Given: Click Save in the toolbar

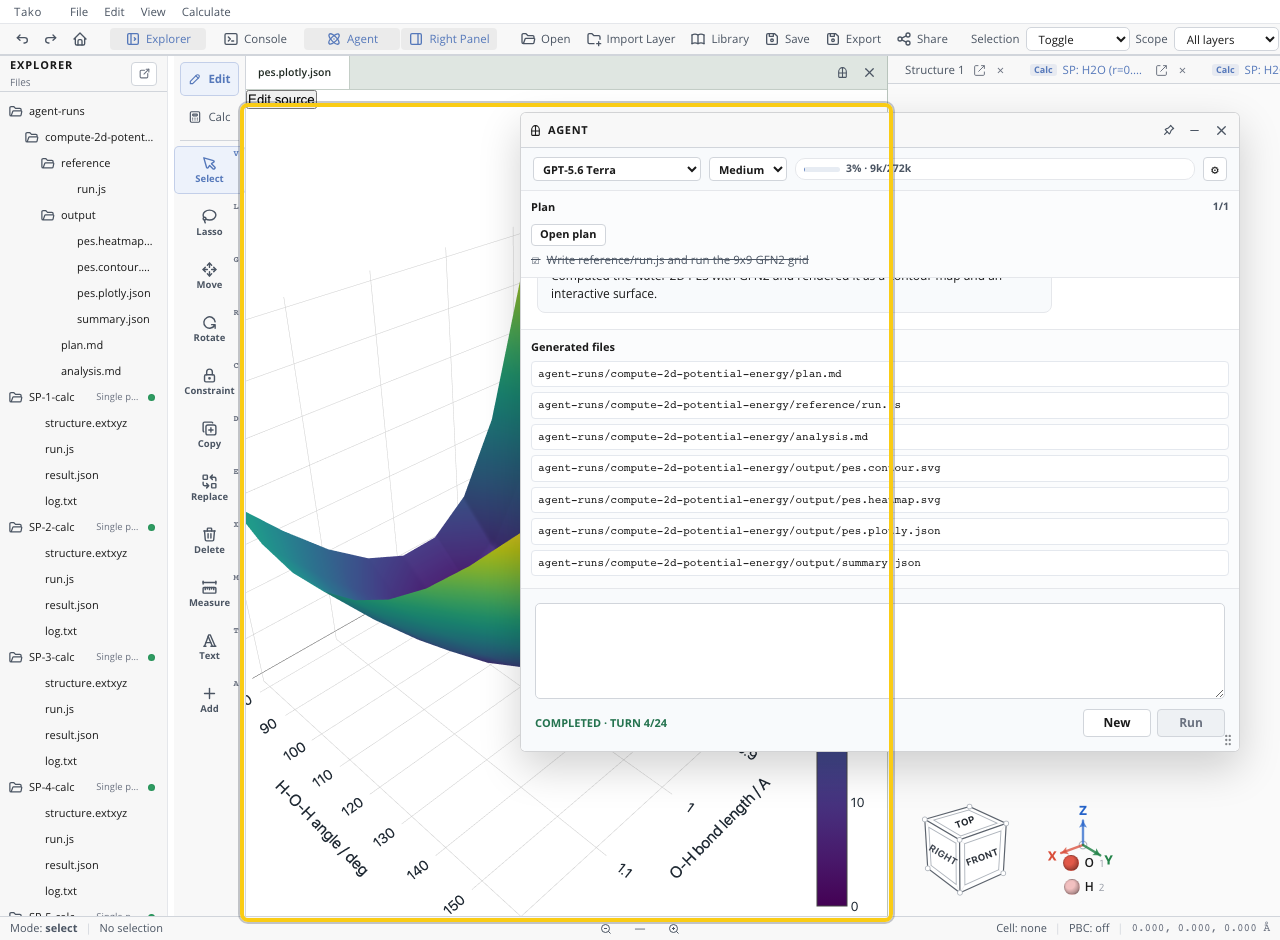Looking at the screenshot, I should 787,39.
